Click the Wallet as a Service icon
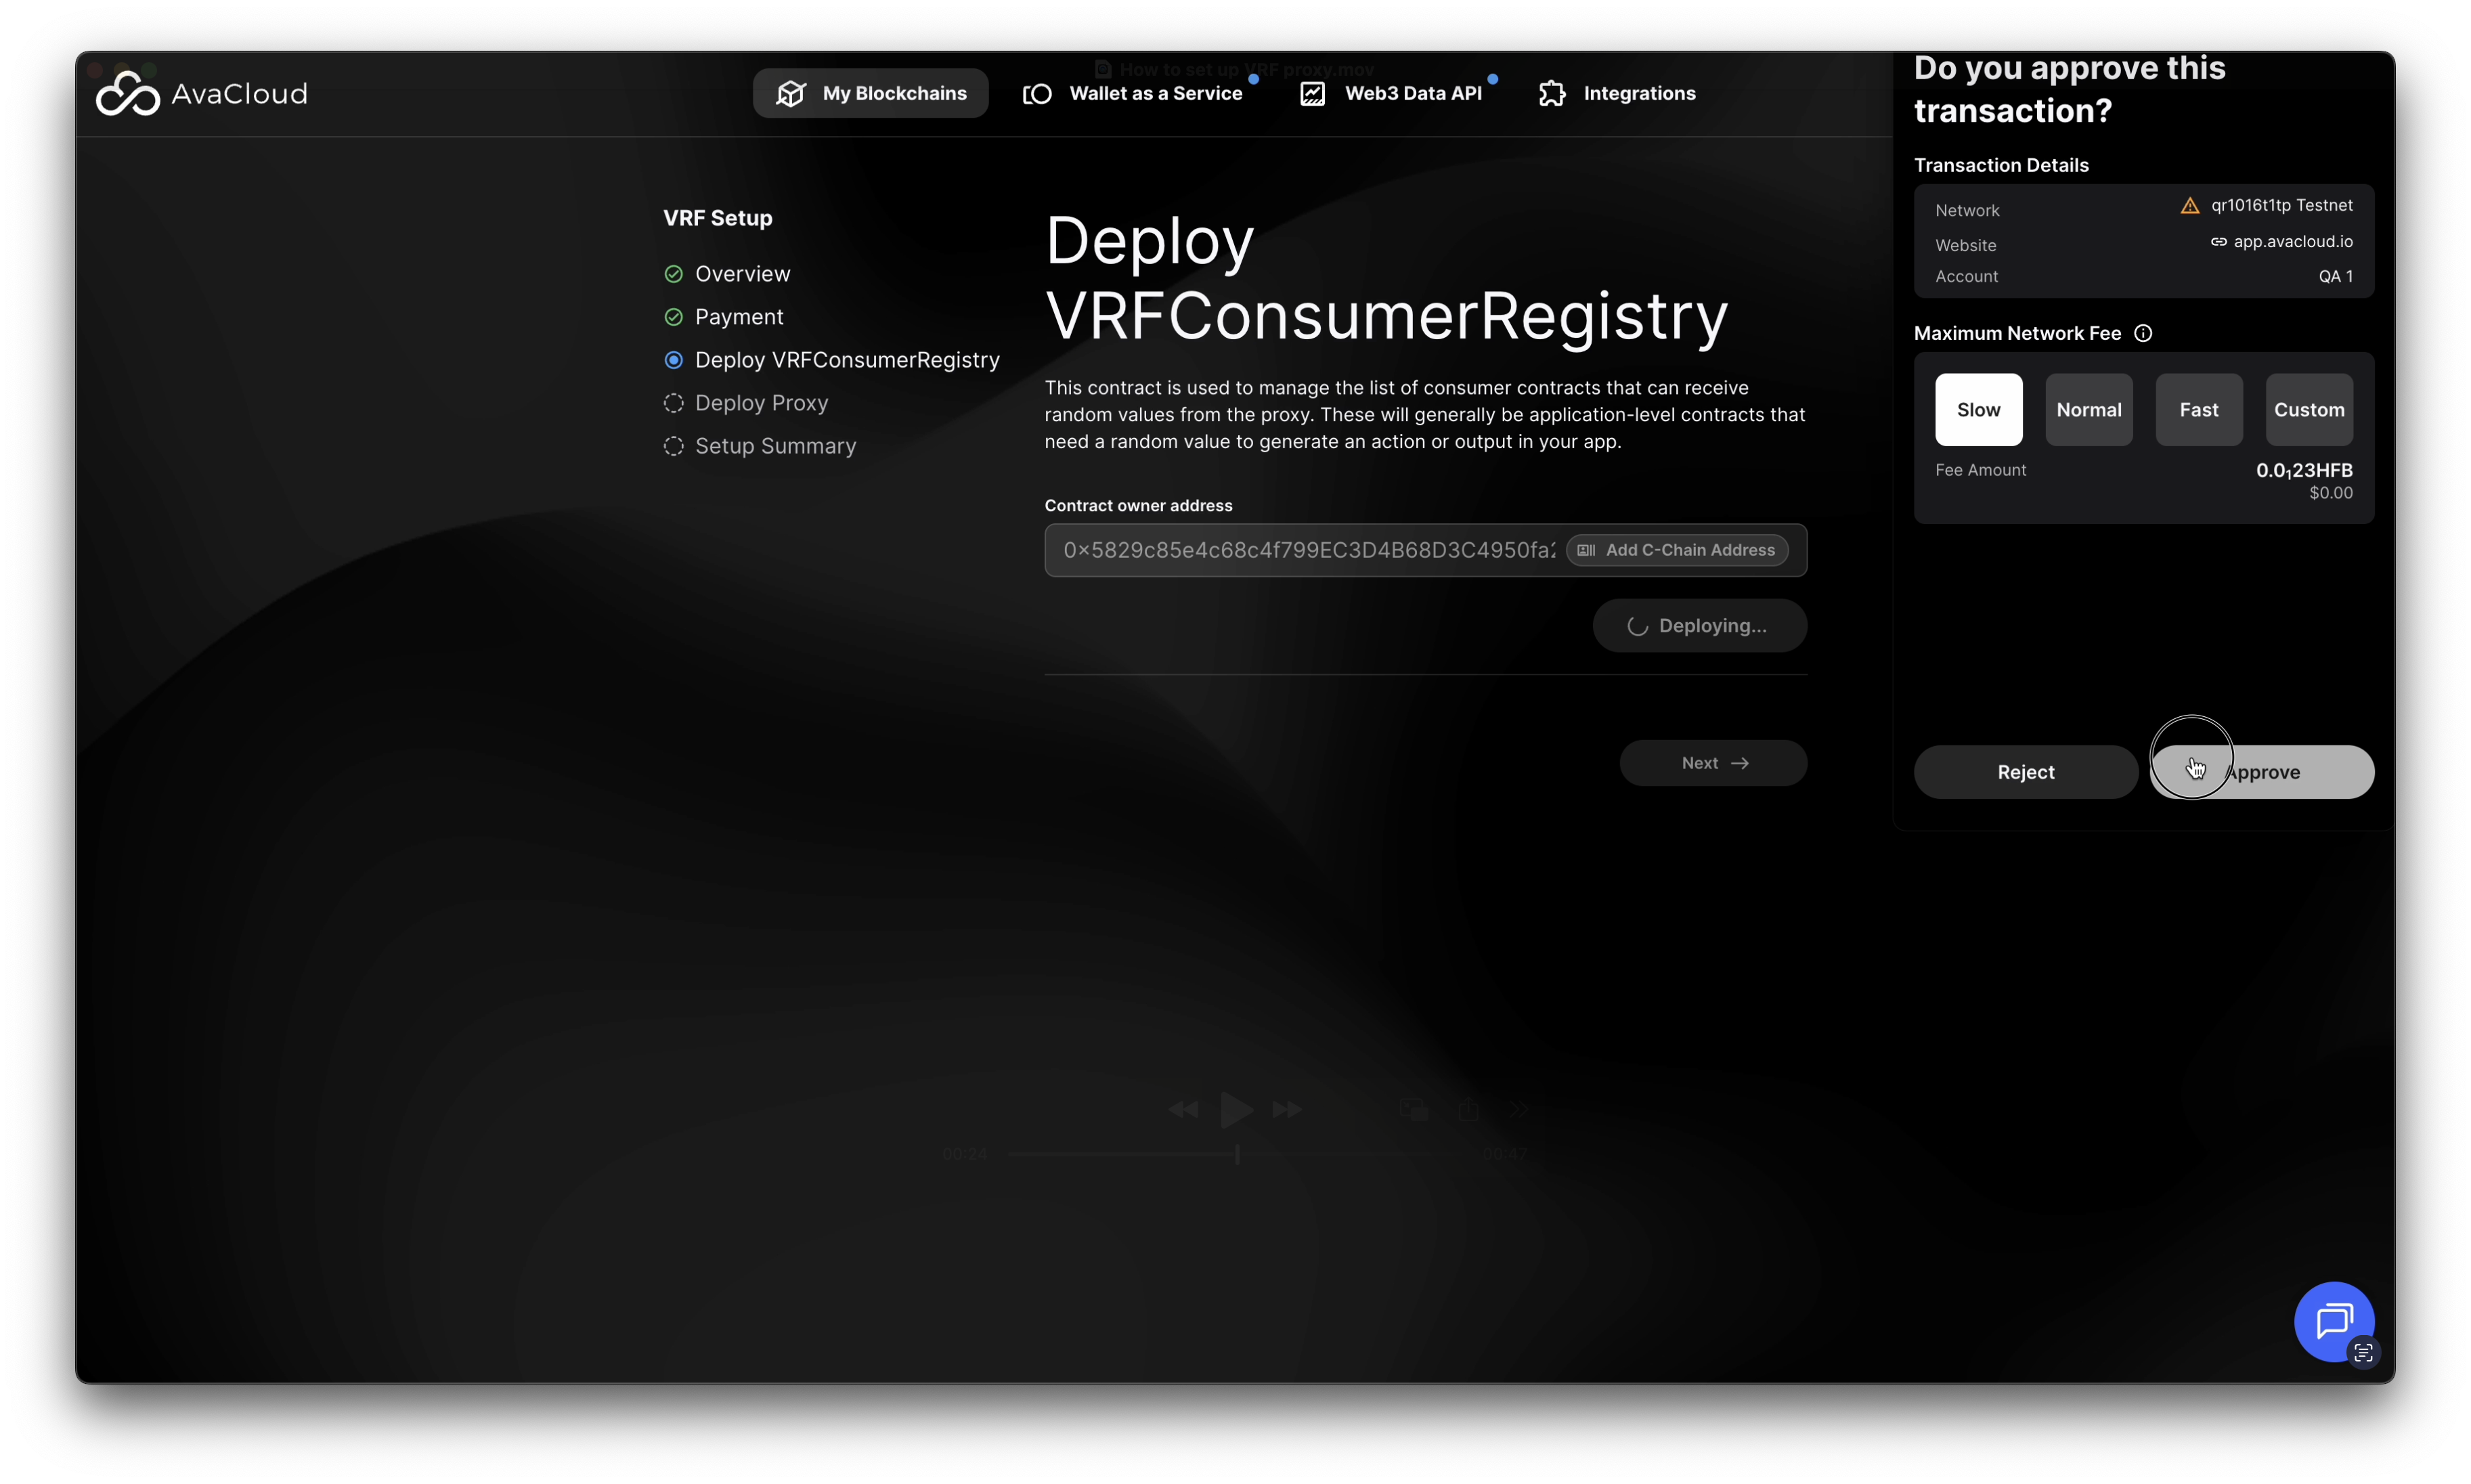2471x1484 pixels. [1037, 94]
